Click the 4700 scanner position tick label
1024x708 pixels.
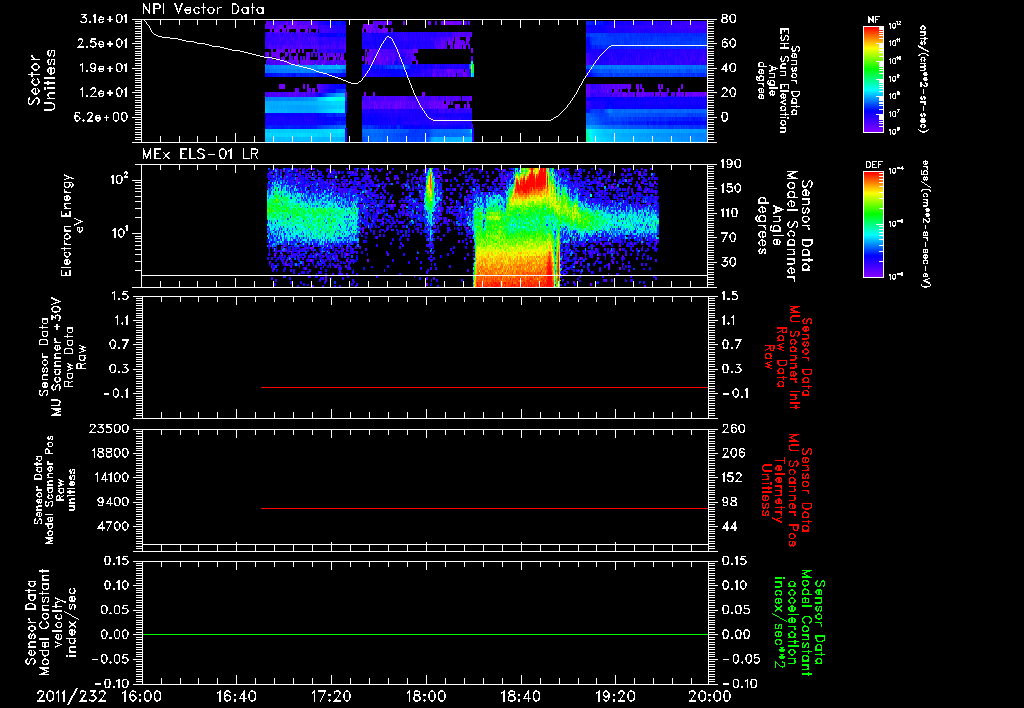113,527
